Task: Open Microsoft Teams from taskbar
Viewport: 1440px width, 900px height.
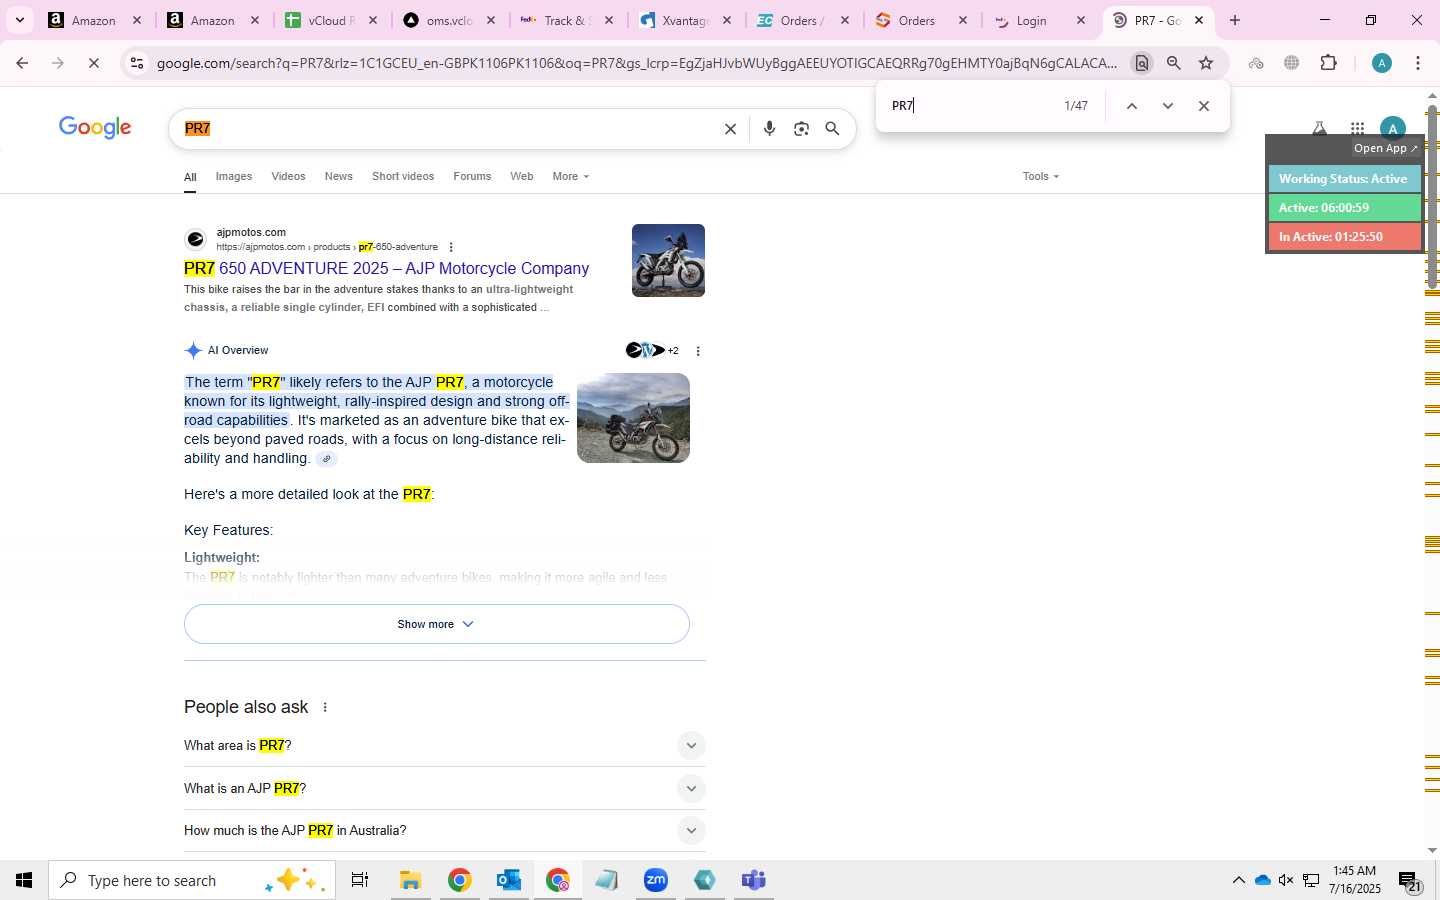Action: pyautogui.click(x=754, y=880)
